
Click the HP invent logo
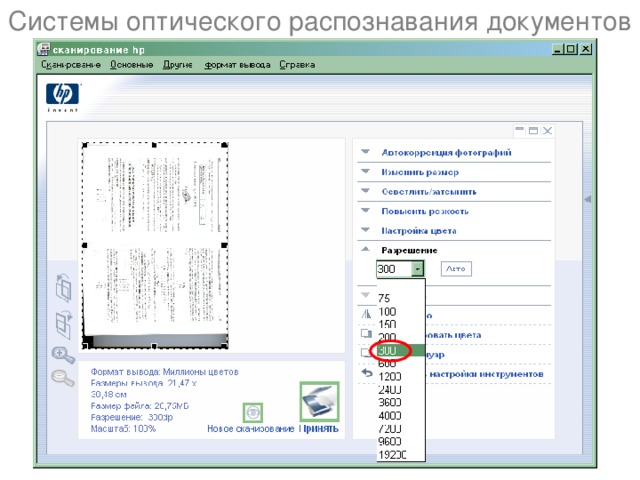tap(62, 97)
